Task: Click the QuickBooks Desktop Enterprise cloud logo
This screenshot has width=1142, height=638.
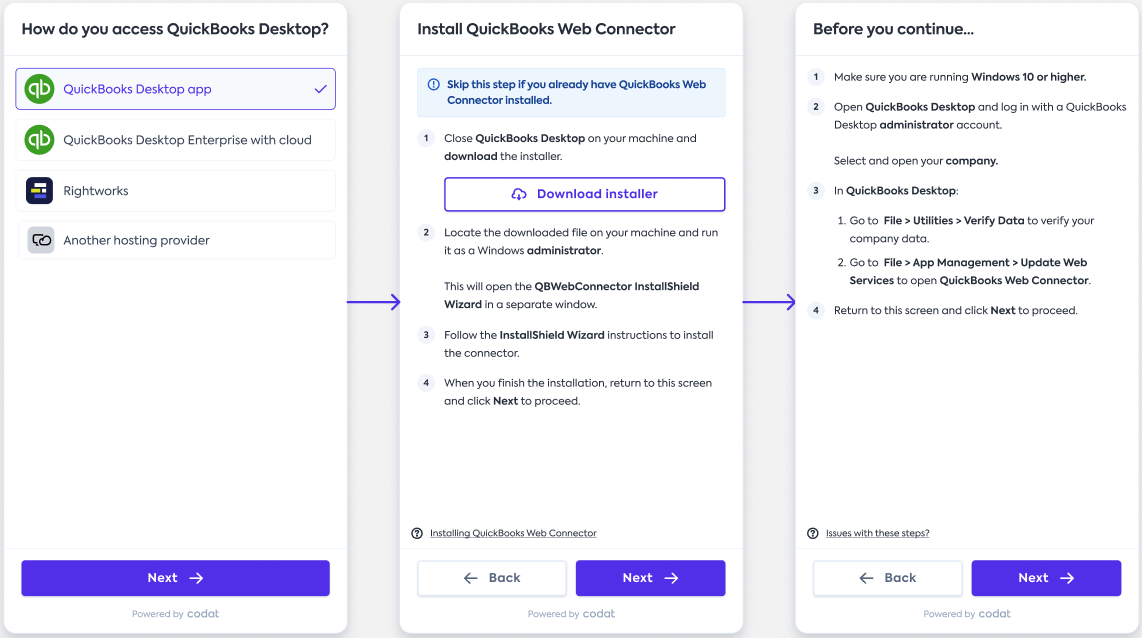Action: (39, 140)
